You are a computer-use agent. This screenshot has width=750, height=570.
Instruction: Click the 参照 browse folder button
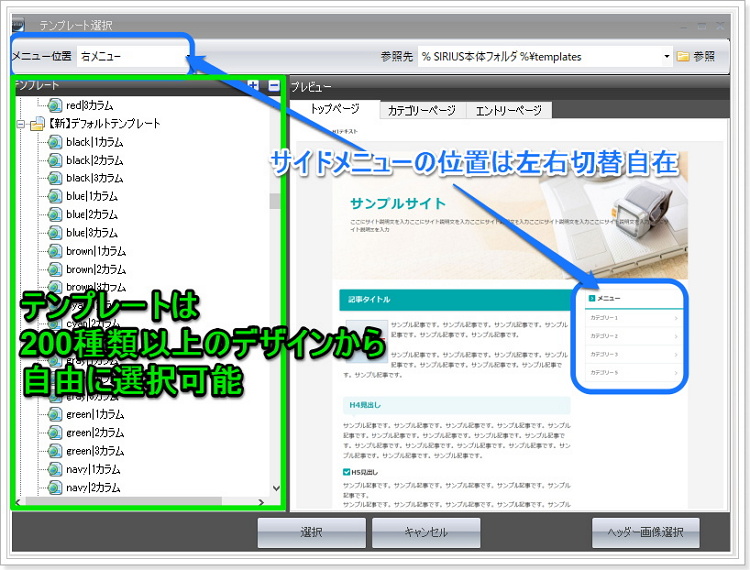click(x=696, y=56)
